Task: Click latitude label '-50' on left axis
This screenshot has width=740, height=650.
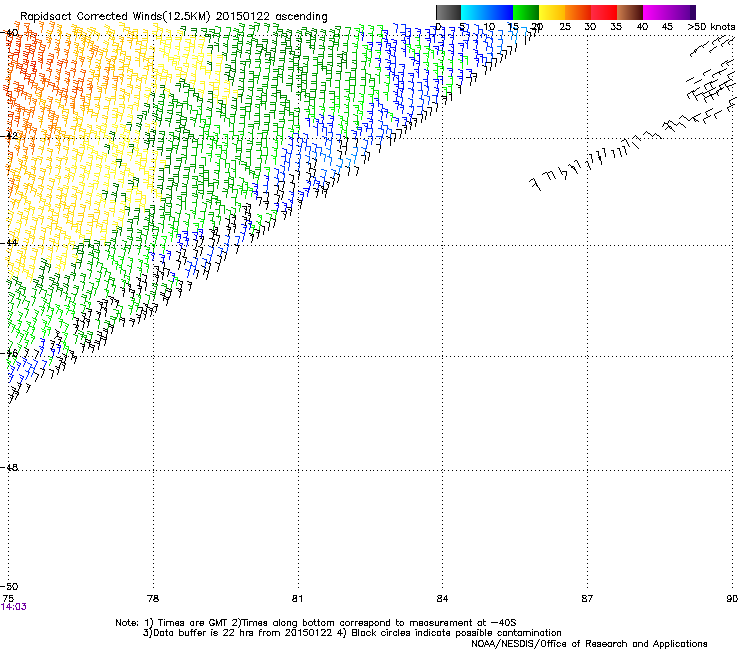Action: coord(9,587)
